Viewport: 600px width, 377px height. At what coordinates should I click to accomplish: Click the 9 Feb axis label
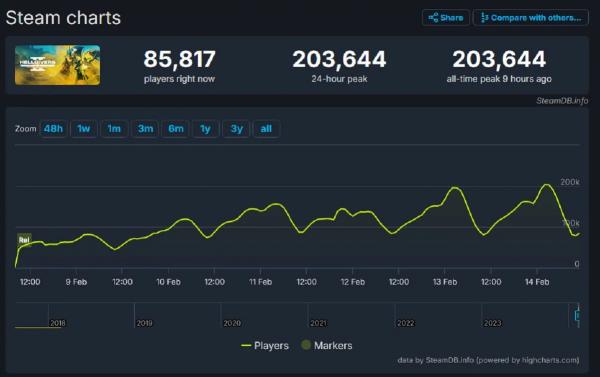pos(76,282)
